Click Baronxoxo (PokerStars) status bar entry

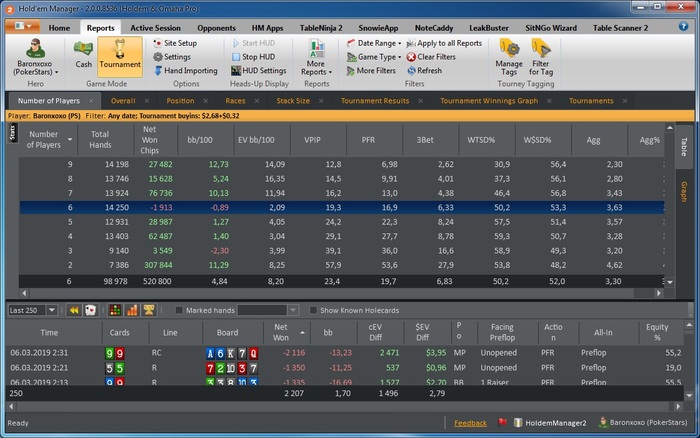point(643,422)
